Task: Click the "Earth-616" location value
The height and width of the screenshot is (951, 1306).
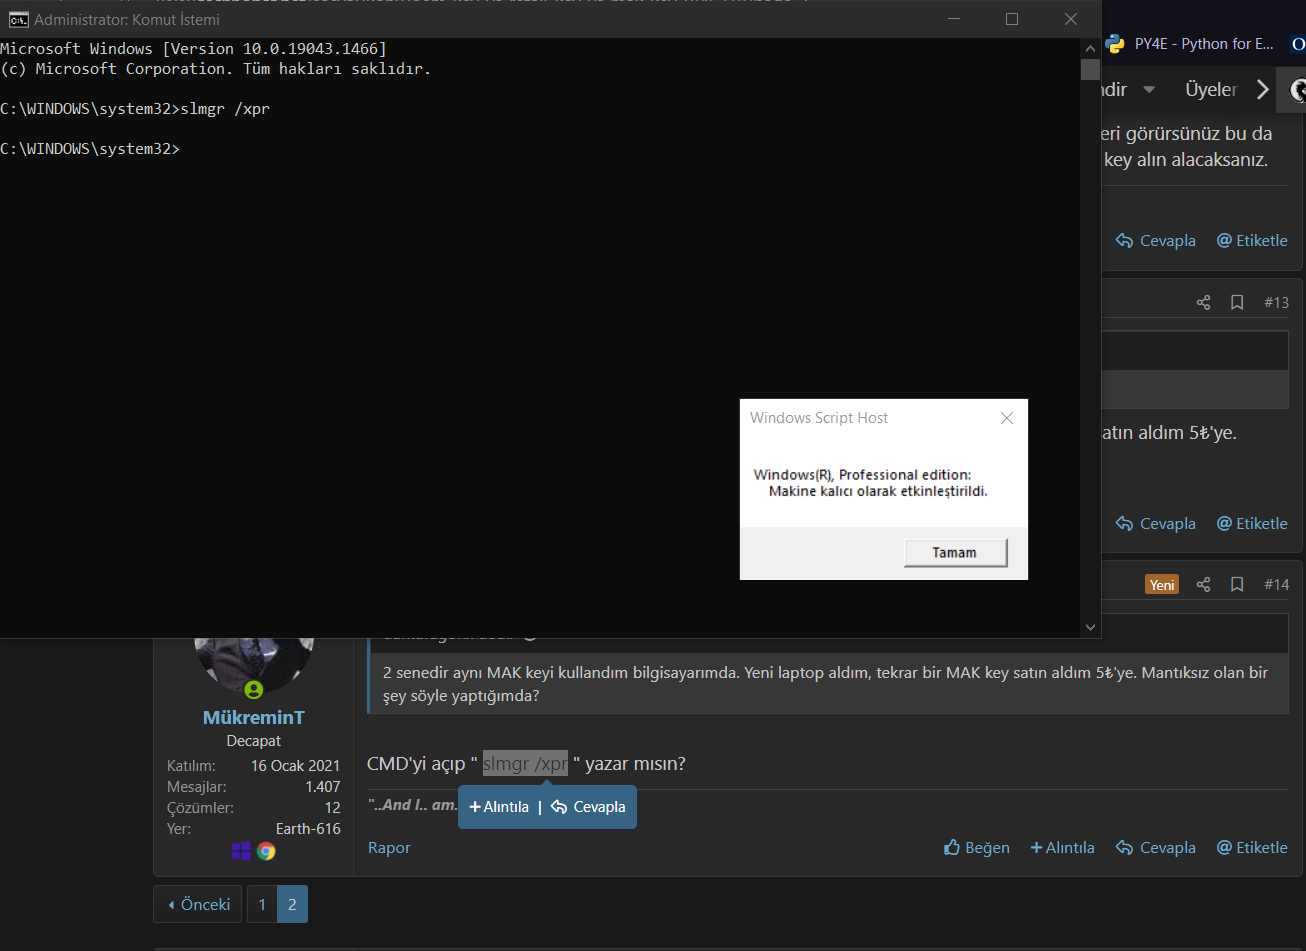Action: pos(308,829)
